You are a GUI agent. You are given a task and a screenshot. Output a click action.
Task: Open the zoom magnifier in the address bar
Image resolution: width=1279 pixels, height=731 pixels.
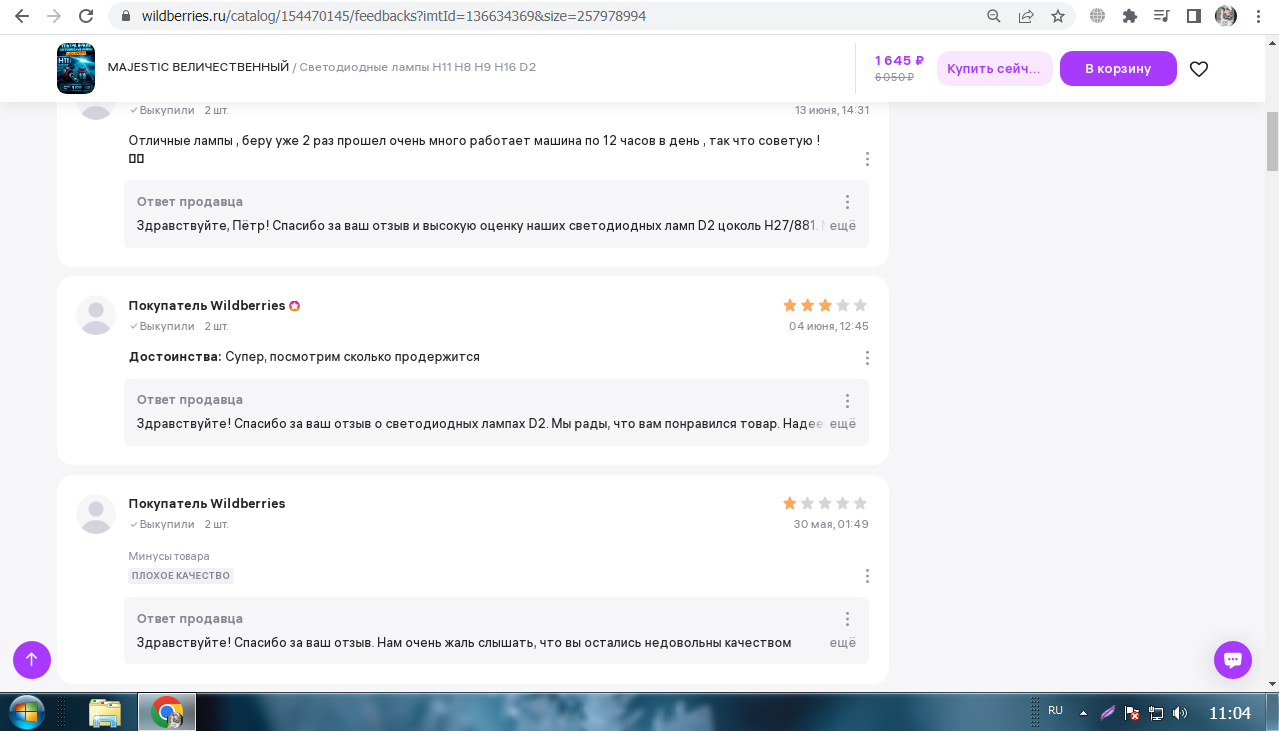[x=994, y=16]
